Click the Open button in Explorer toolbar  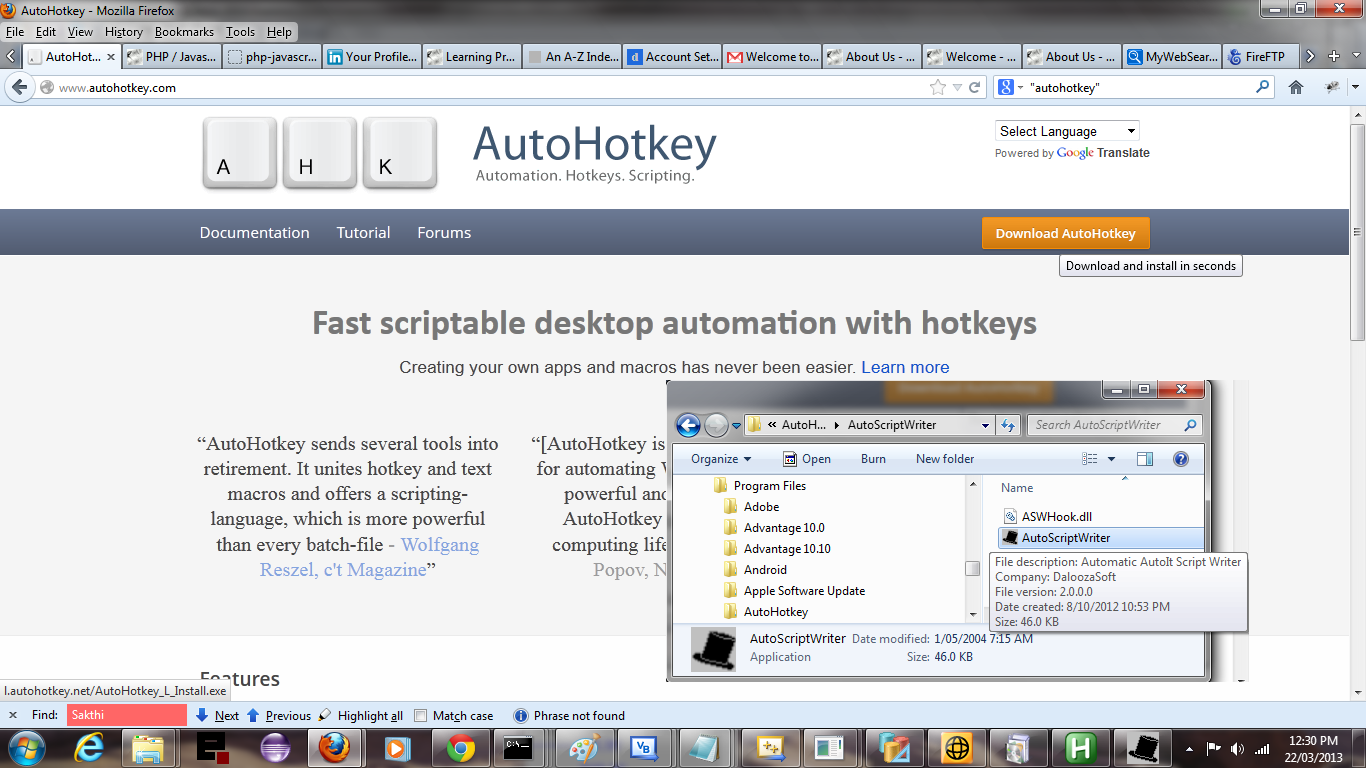(x=807, y=459)
